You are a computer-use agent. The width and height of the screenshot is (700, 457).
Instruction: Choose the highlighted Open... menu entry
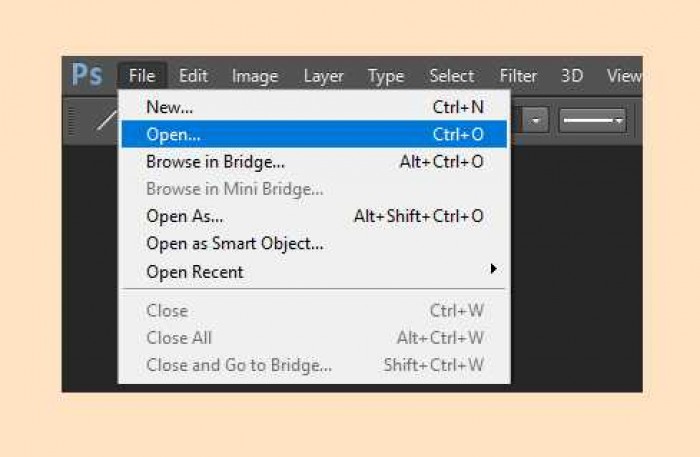[x=314, y=134]
